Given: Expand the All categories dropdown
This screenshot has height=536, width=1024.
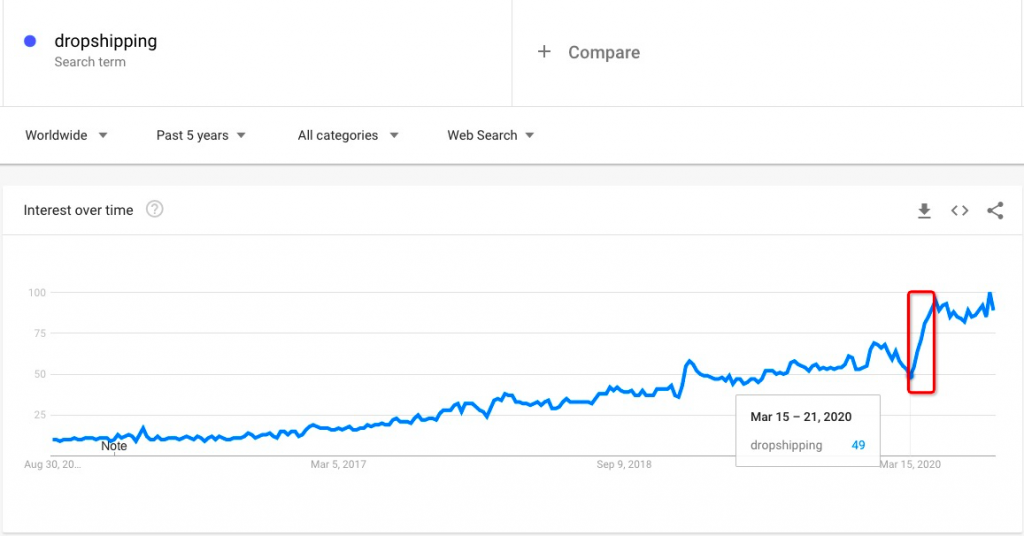Looking at the screenshot, I should coord(347,135).
